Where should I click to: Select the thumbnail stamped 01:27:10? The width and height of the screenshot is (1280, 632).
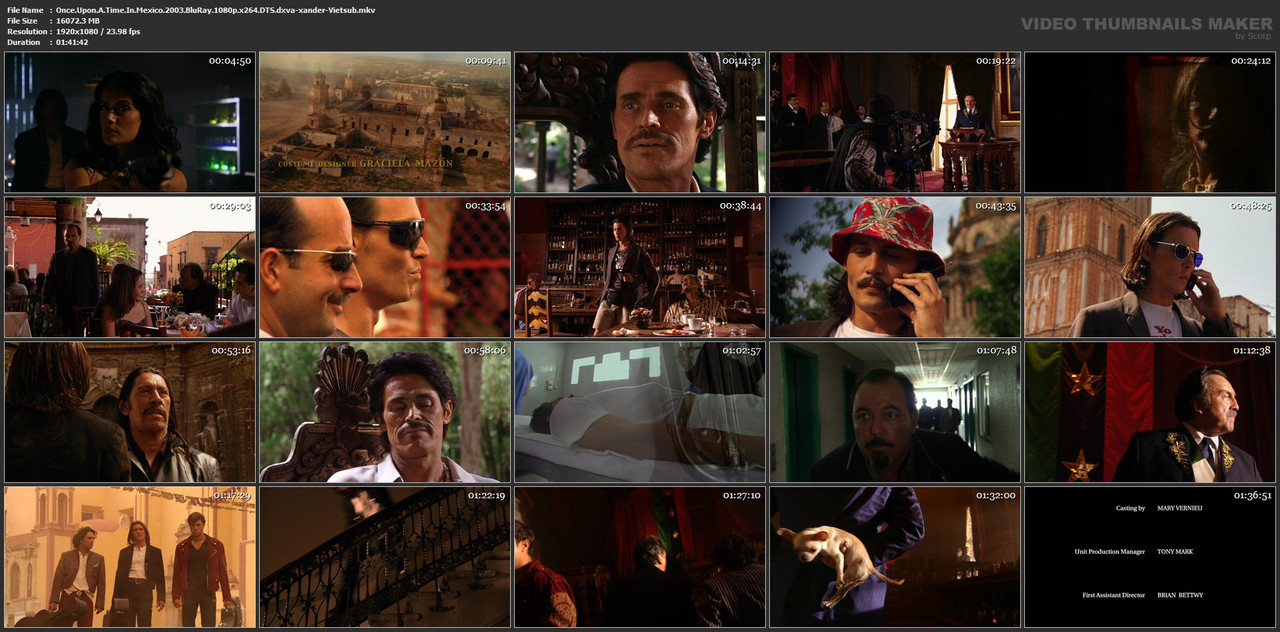click(640, 557)
